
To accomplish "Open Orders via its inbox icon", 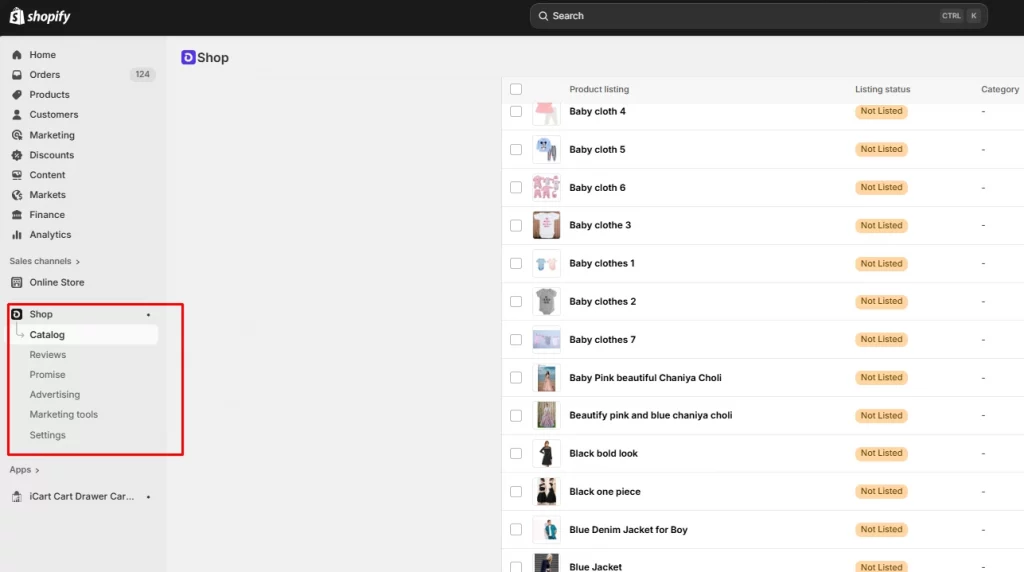I will click(x=17, y=75).
